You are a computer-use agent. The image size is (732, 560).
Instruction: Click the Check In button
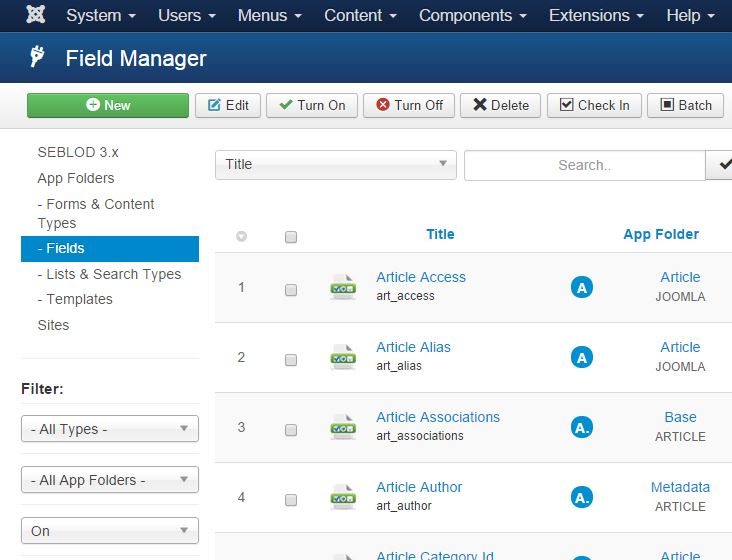[x=594, y=105]
